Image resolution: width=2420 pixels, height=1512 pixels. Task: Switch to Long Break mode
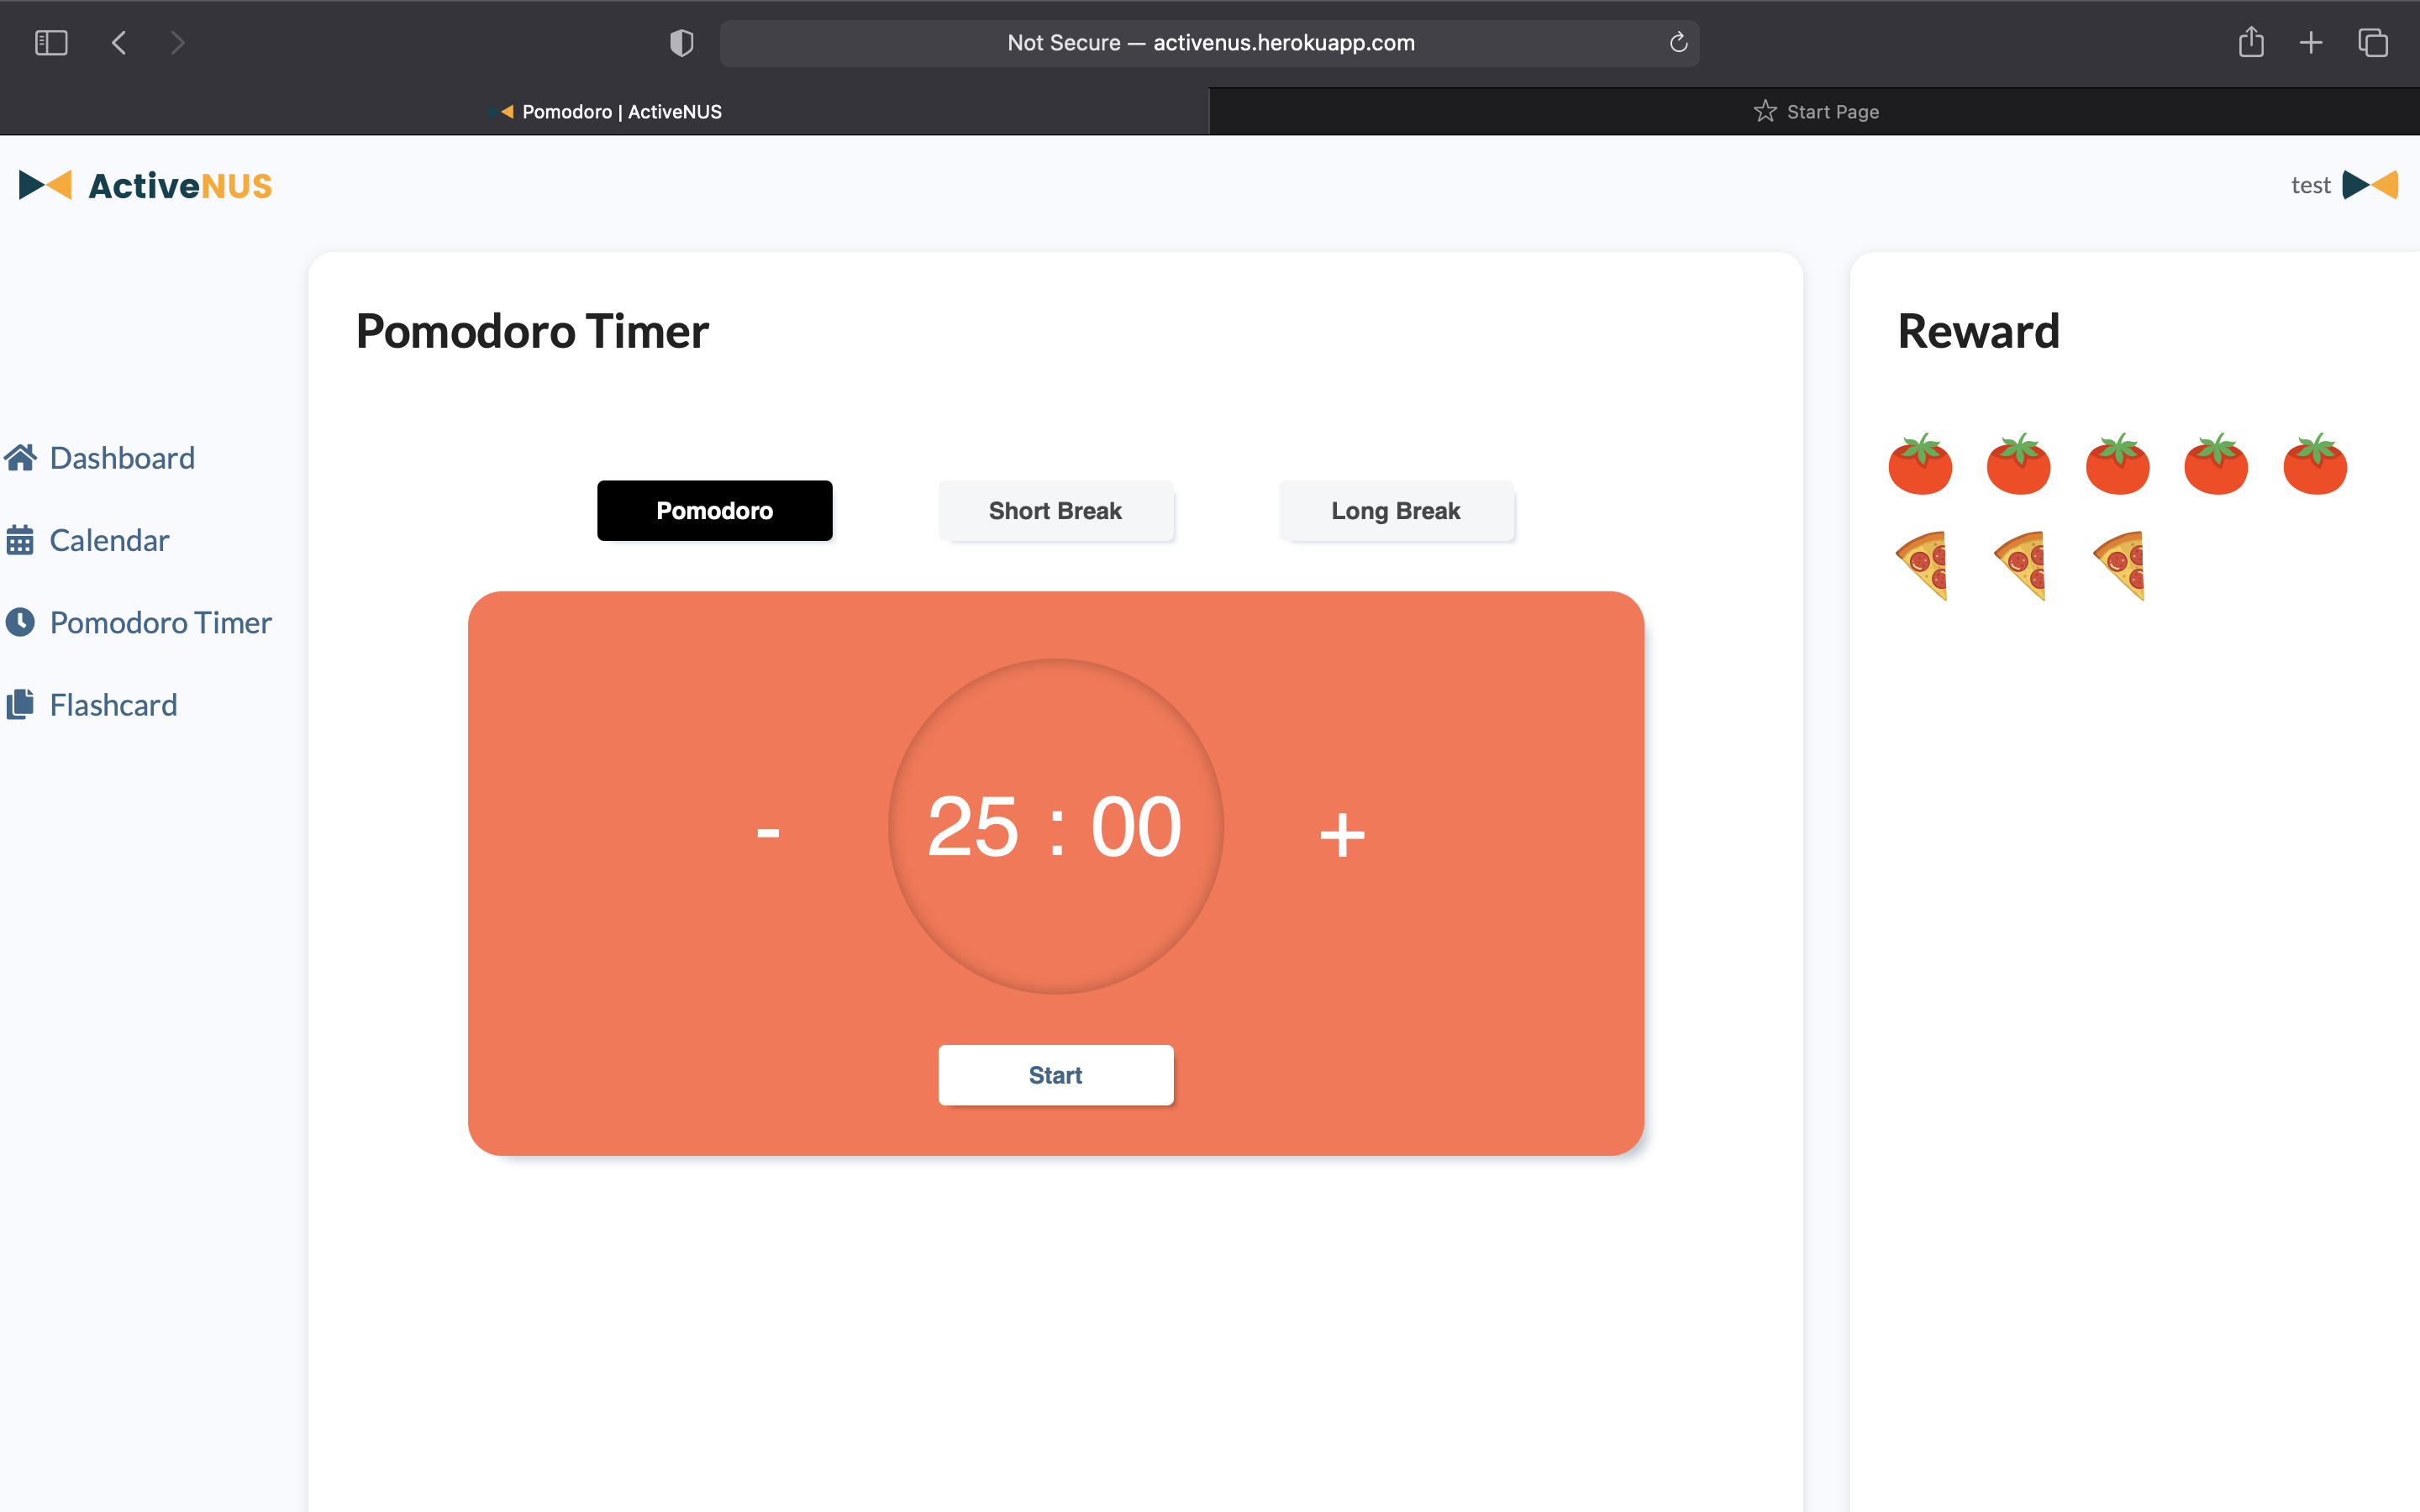(x=1396, y=511)
